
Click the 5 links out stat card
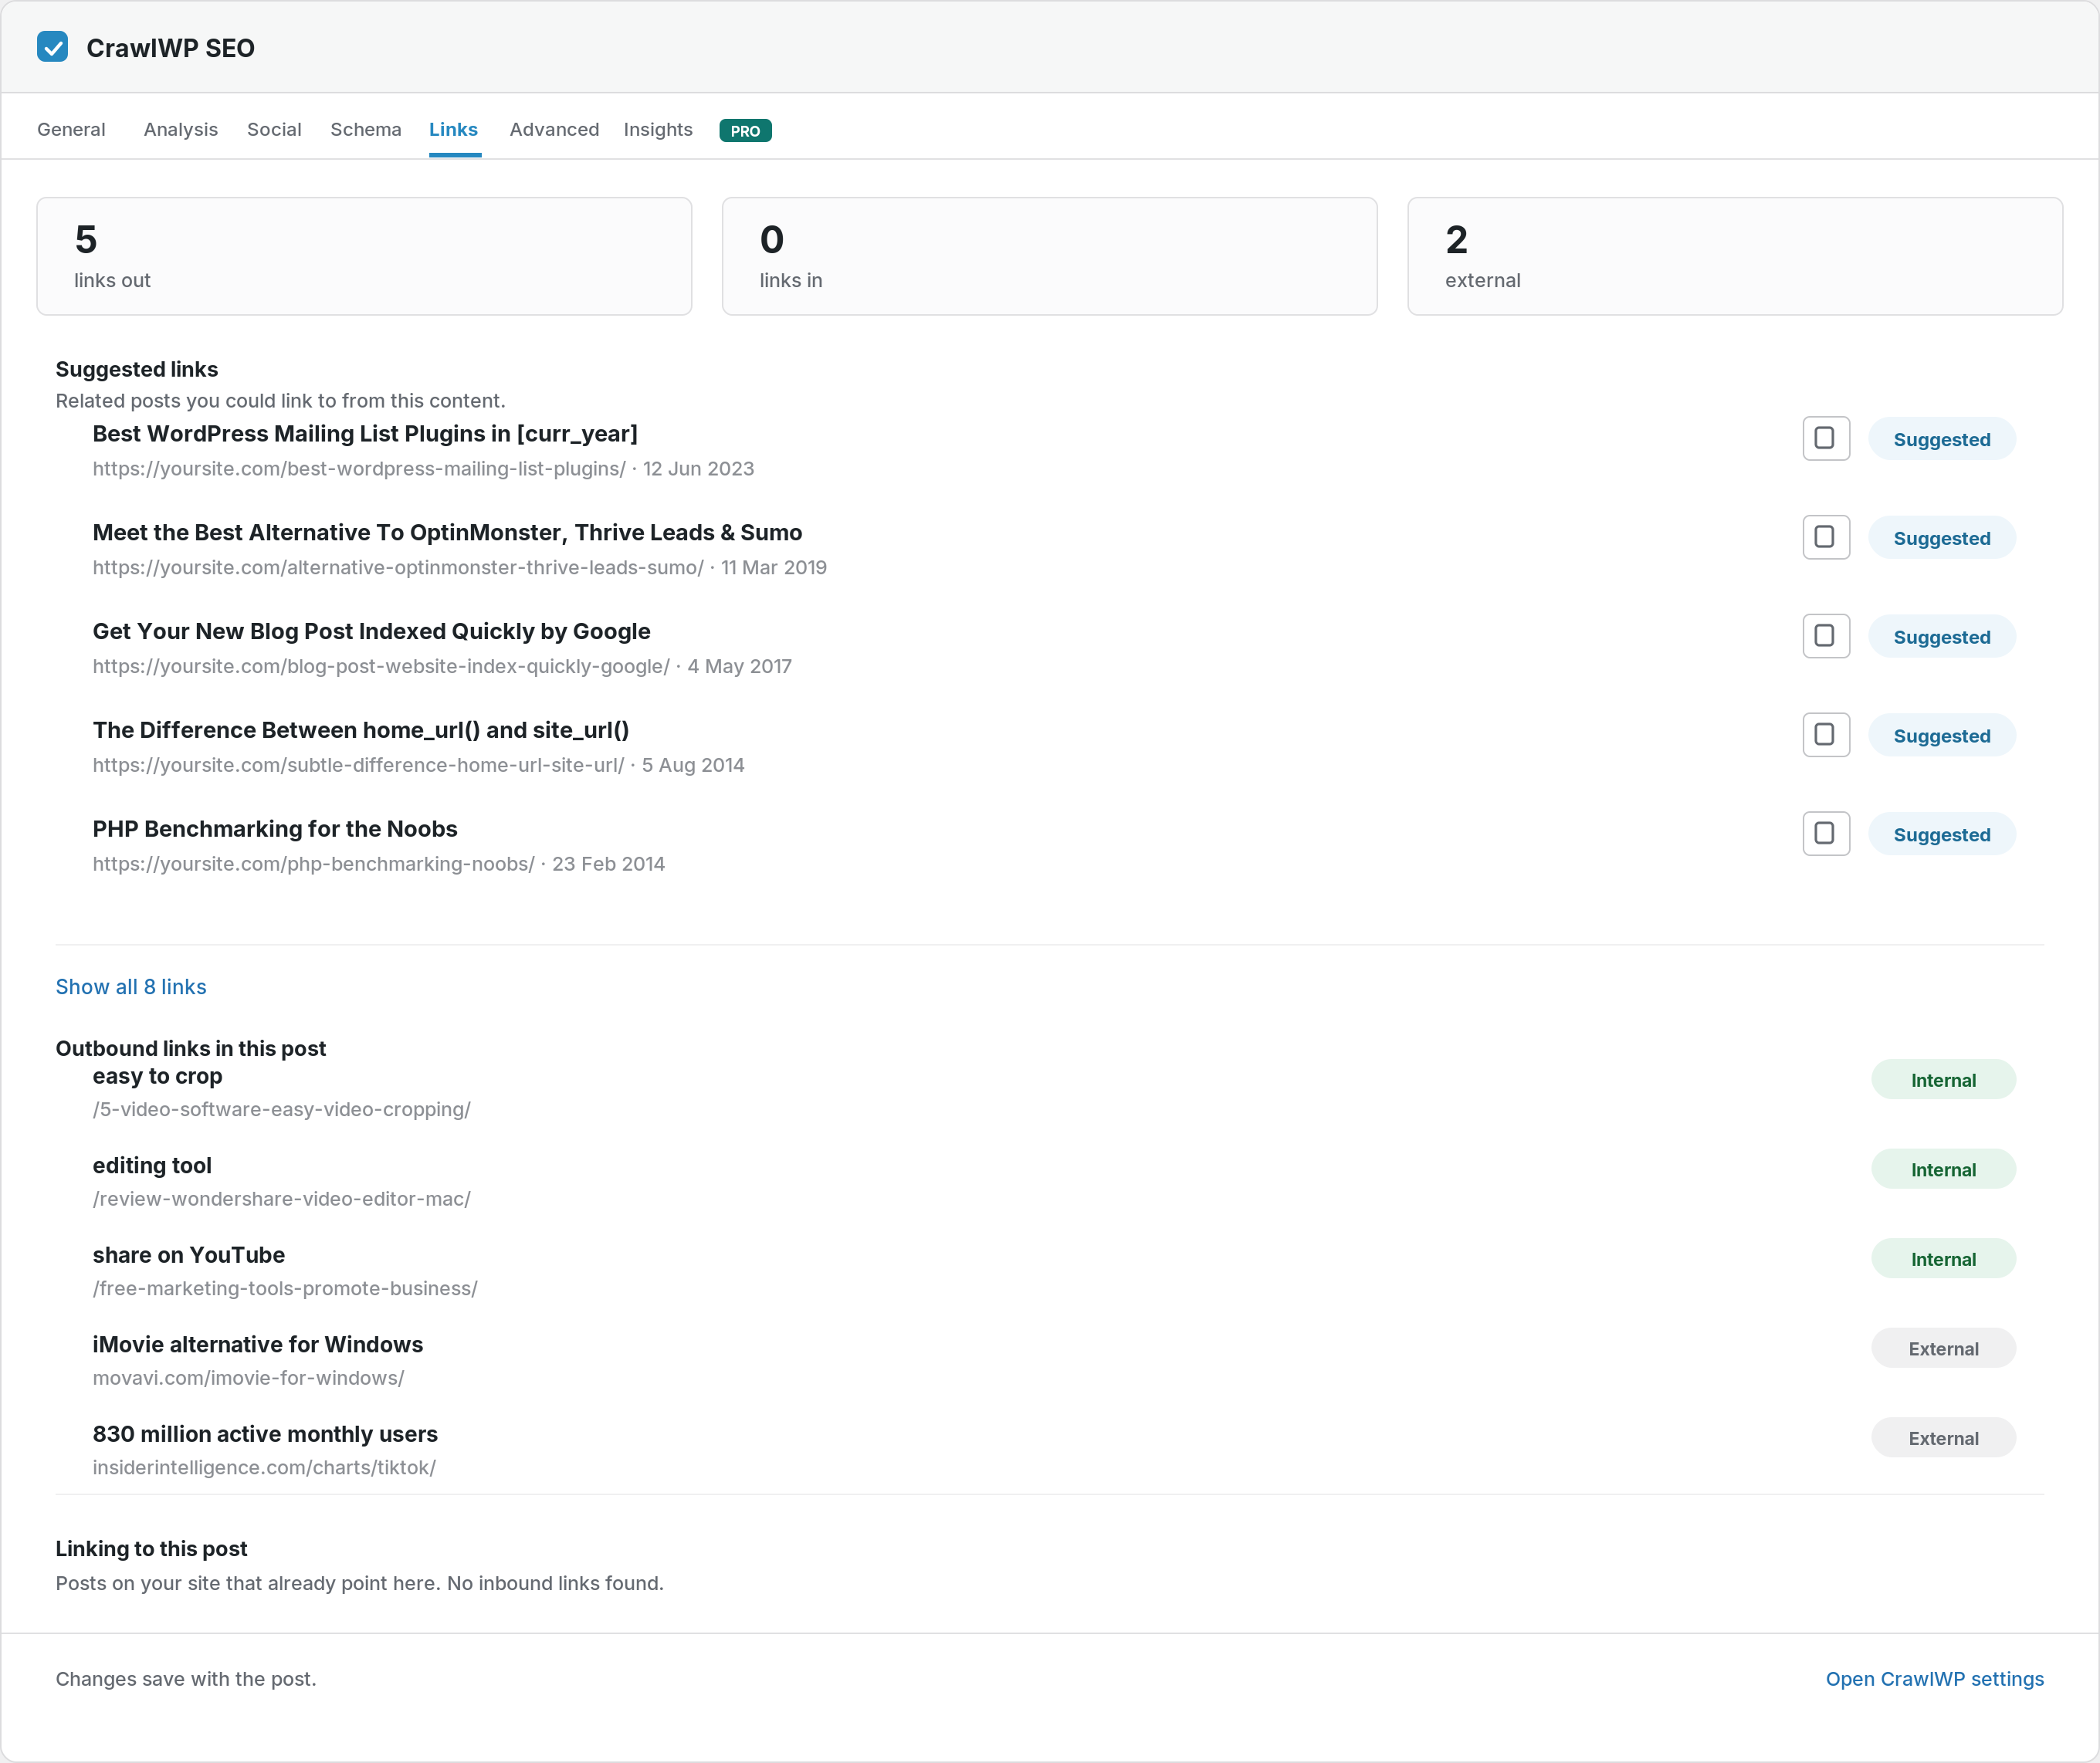click(x=364, y=256)
